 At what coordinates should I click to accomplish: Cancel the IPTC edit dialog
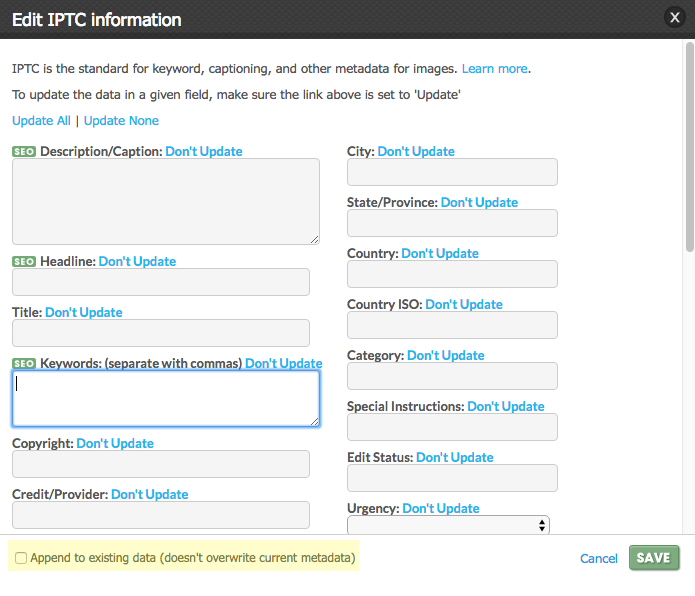pos(598,558)
